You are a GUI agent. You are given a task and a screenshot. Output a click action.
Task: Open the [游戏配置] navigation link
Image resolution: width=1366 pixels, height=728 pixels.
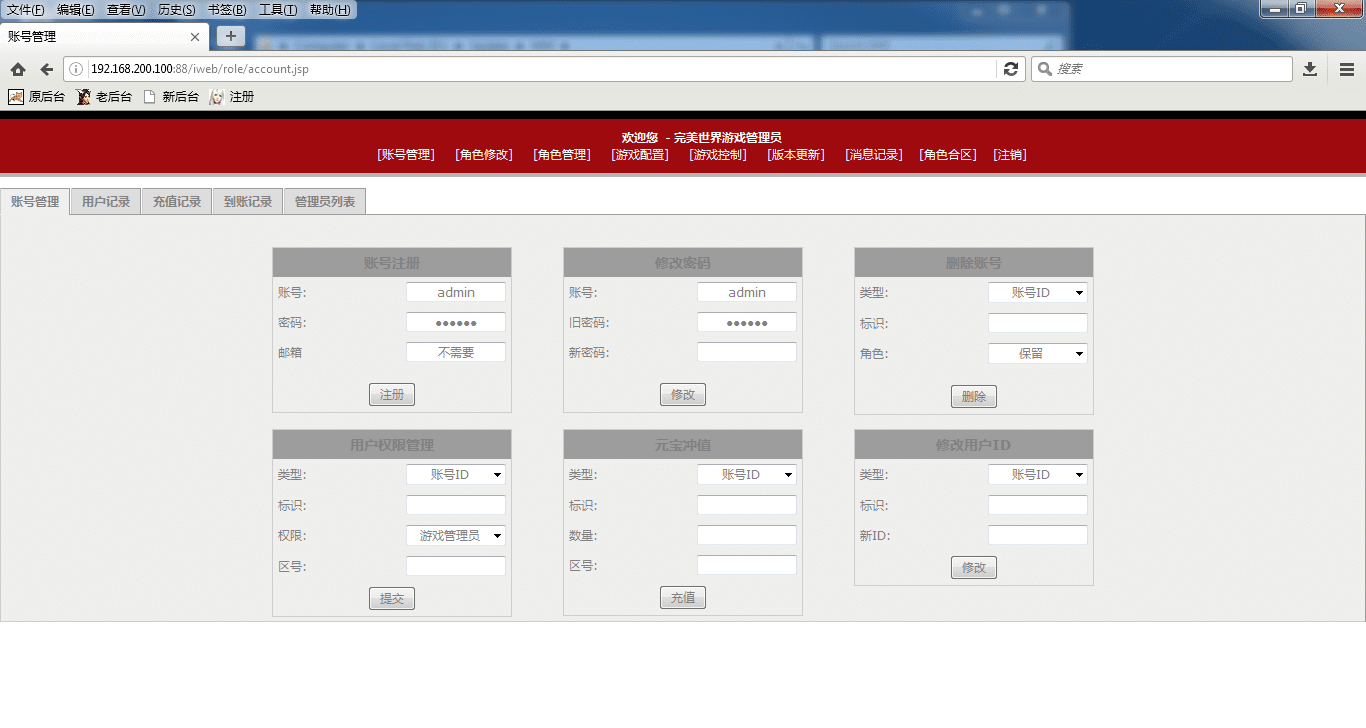click(640, 155)
